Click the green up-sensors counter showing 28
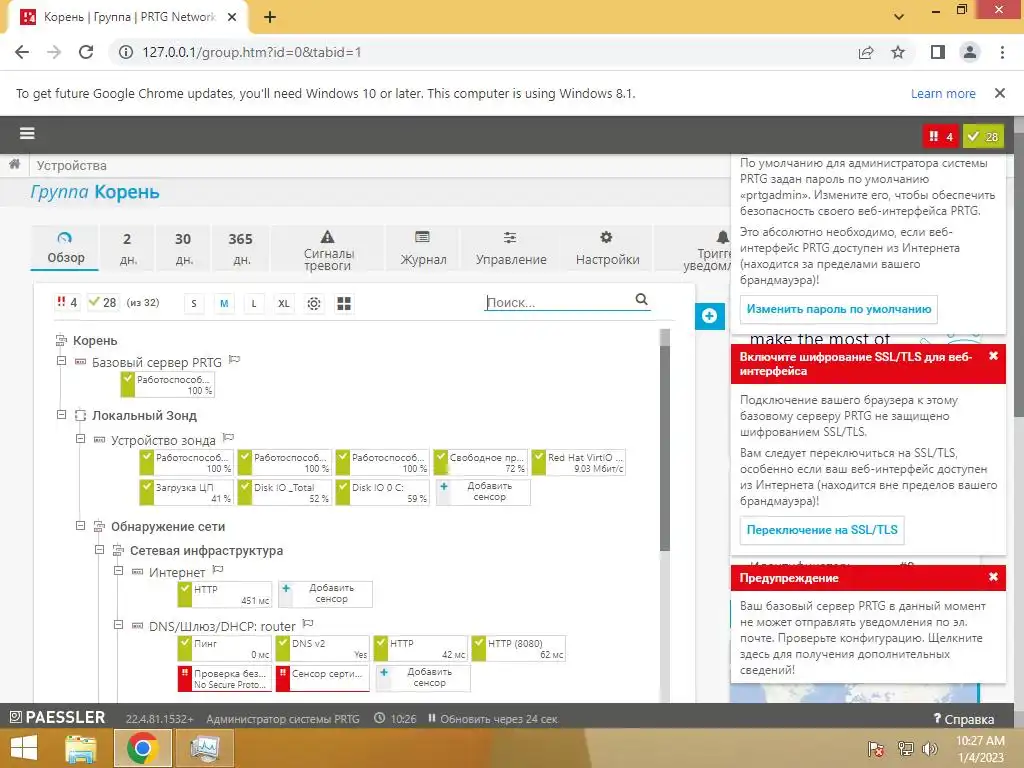Image resolution: width=1024 pixels, height=768 pixels. (x=983, y=136)
